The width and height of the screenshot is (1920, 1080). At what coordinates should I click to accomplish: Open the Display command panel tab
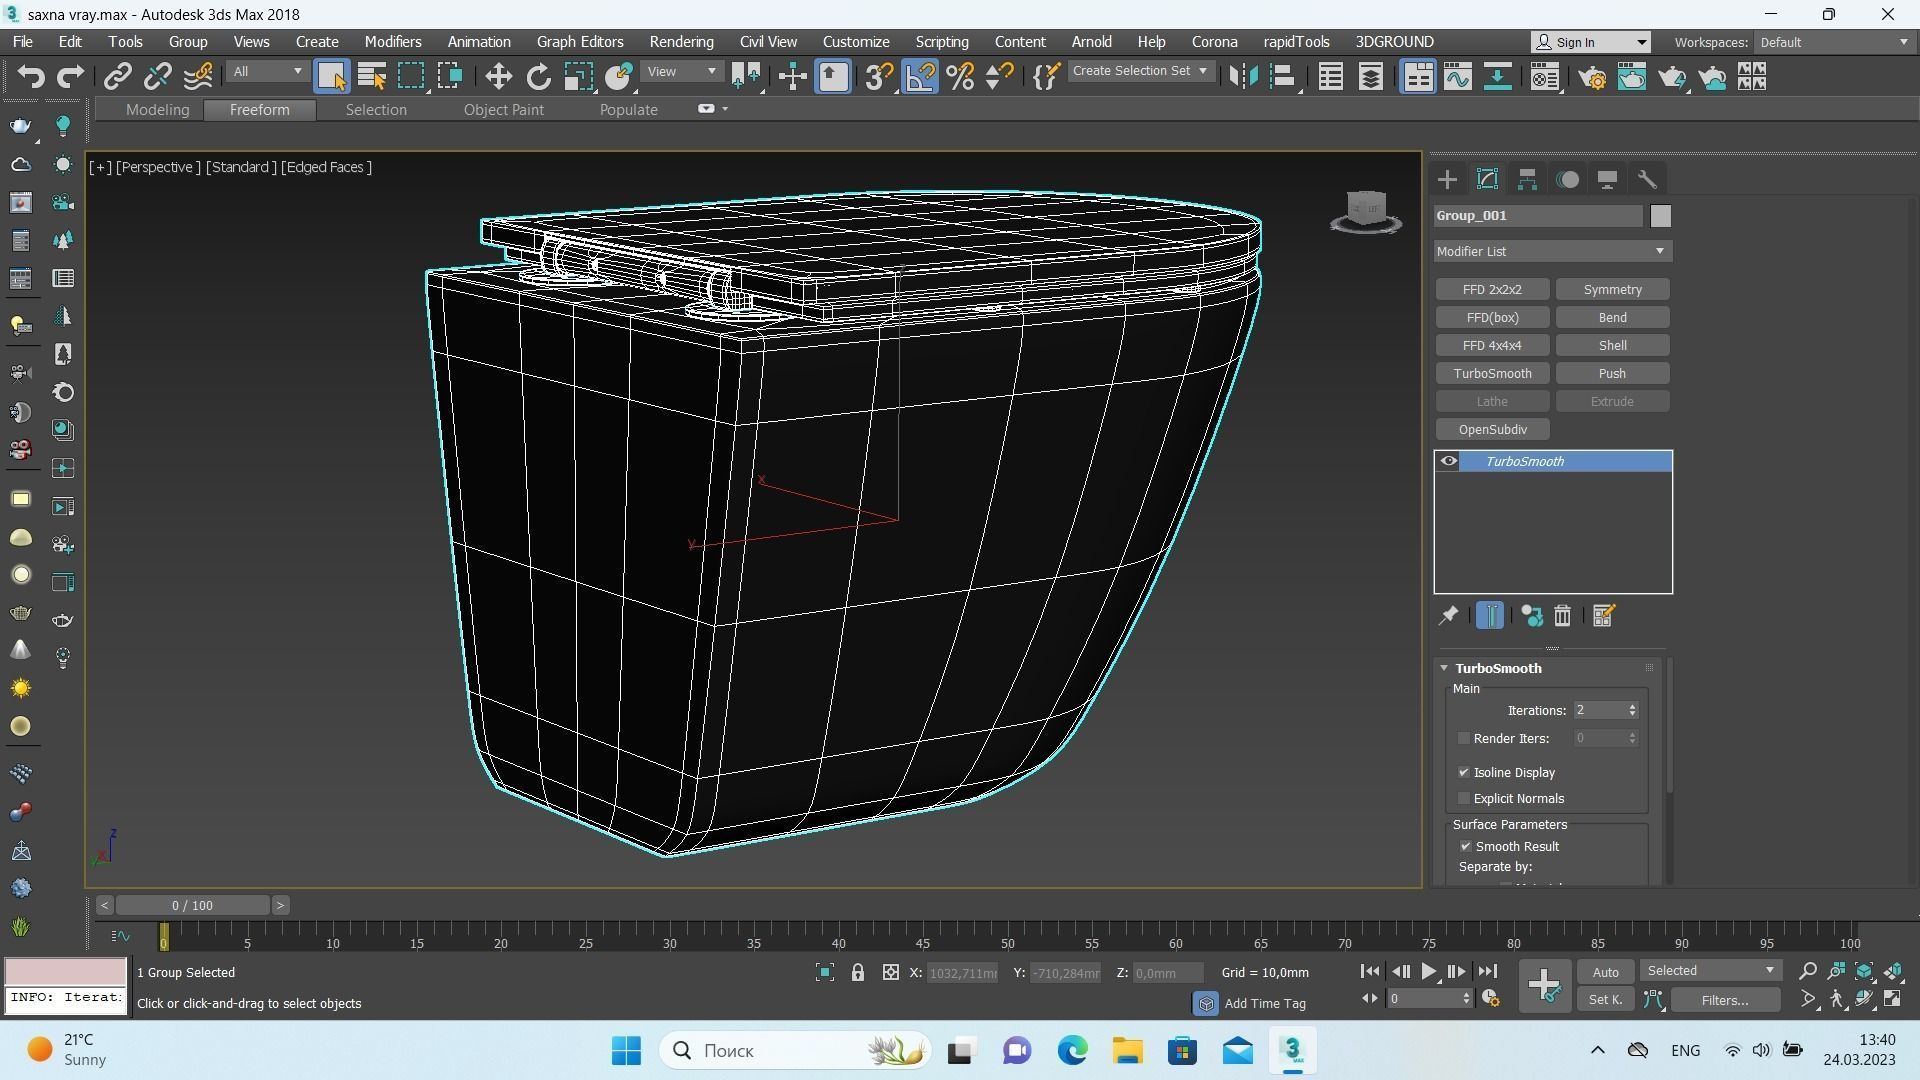coord(1607,180)
